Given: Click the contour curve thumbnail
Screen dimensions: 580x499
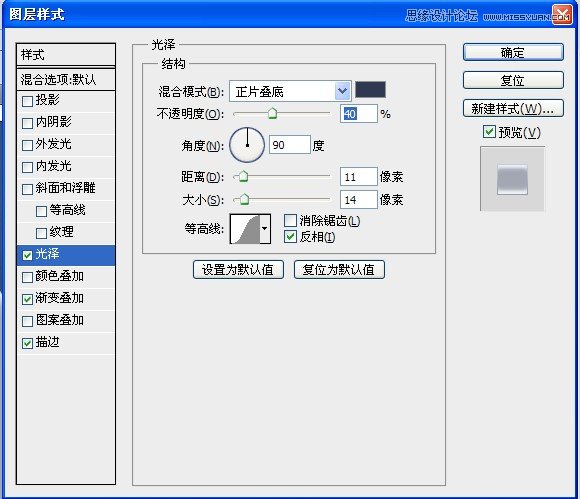Looking at the screenshot, I should (245, 229).
